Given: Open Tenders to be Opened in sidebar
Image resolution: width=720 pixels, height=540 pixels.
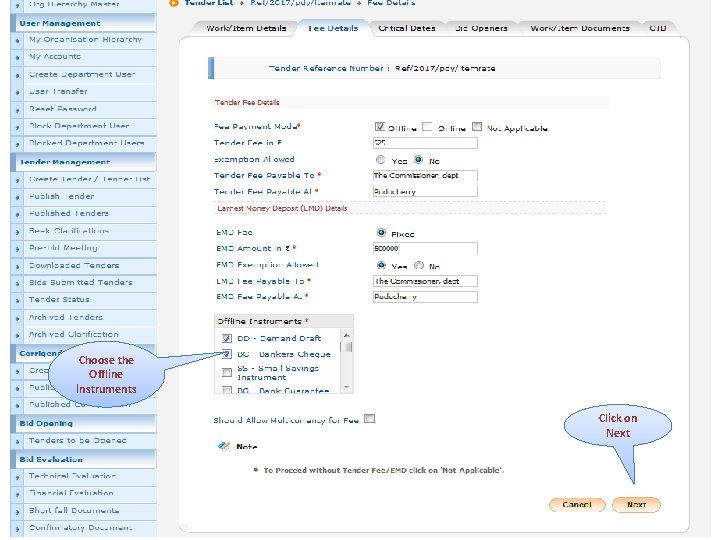Looking at the screenshot, I should (x=78, y=440).
